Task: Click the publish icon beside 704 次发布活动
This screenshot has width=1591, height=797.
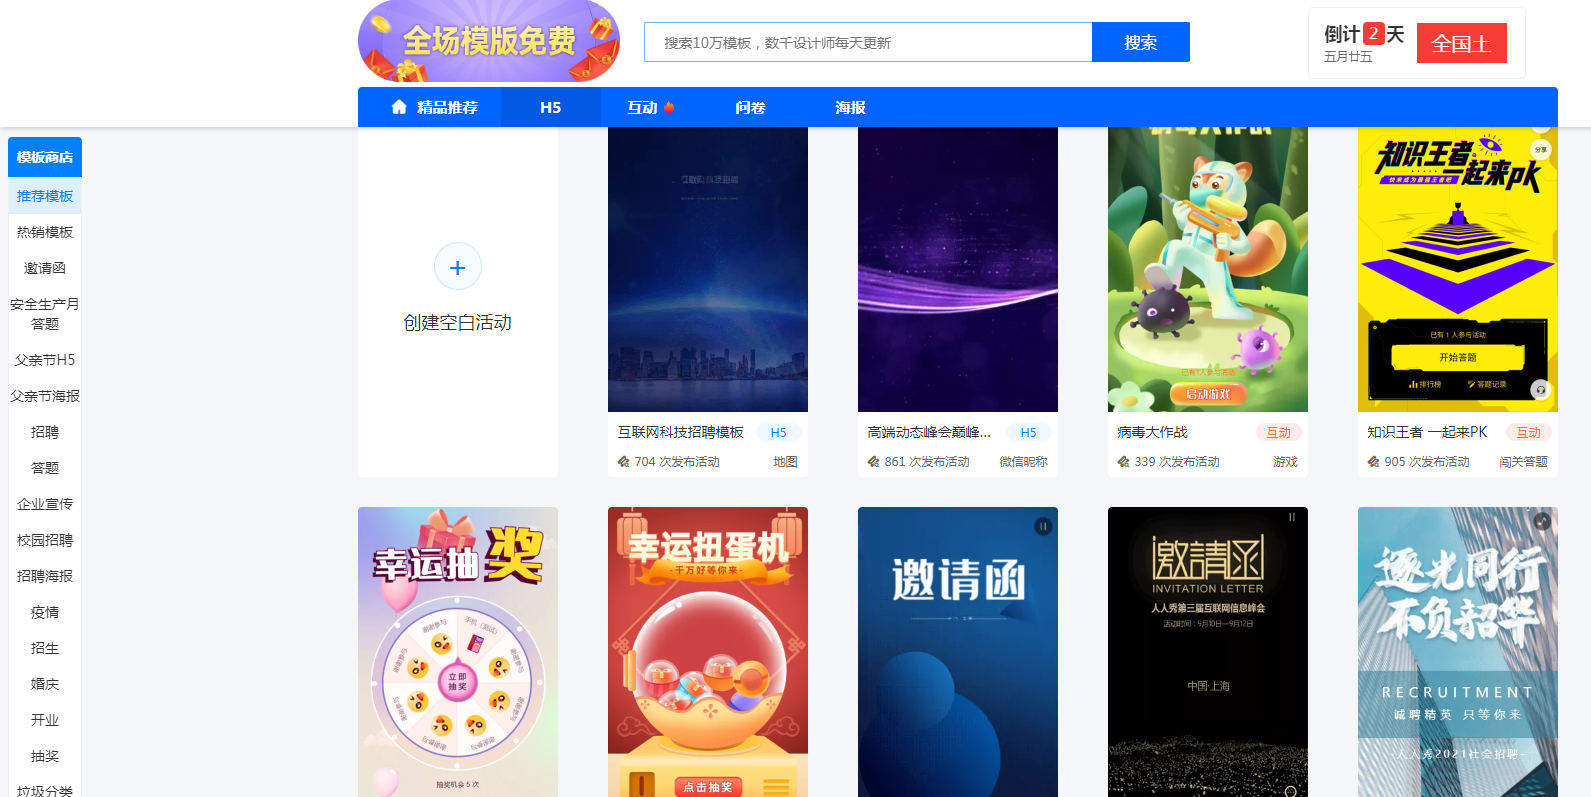Action: [x=624, y=462]
